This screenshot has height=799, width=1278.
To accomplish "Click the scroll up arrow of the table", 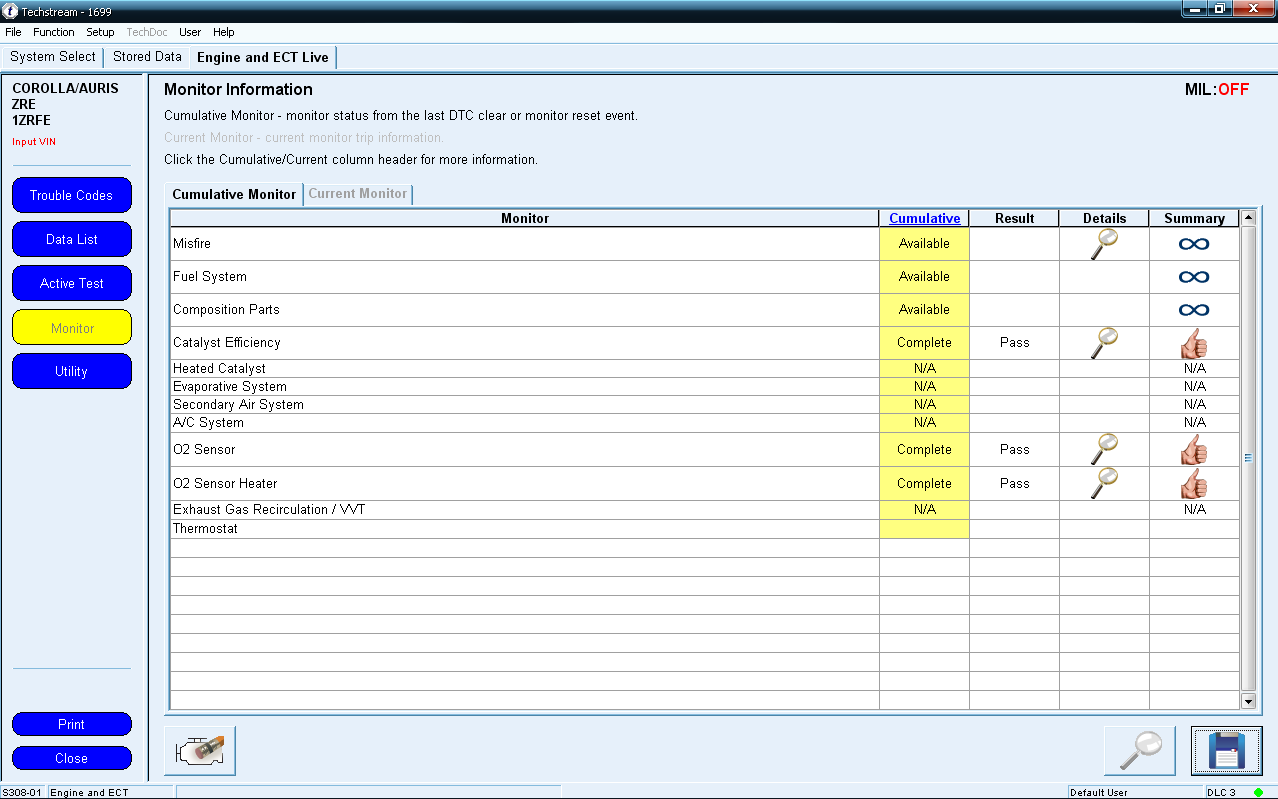I will (1247, 217).
